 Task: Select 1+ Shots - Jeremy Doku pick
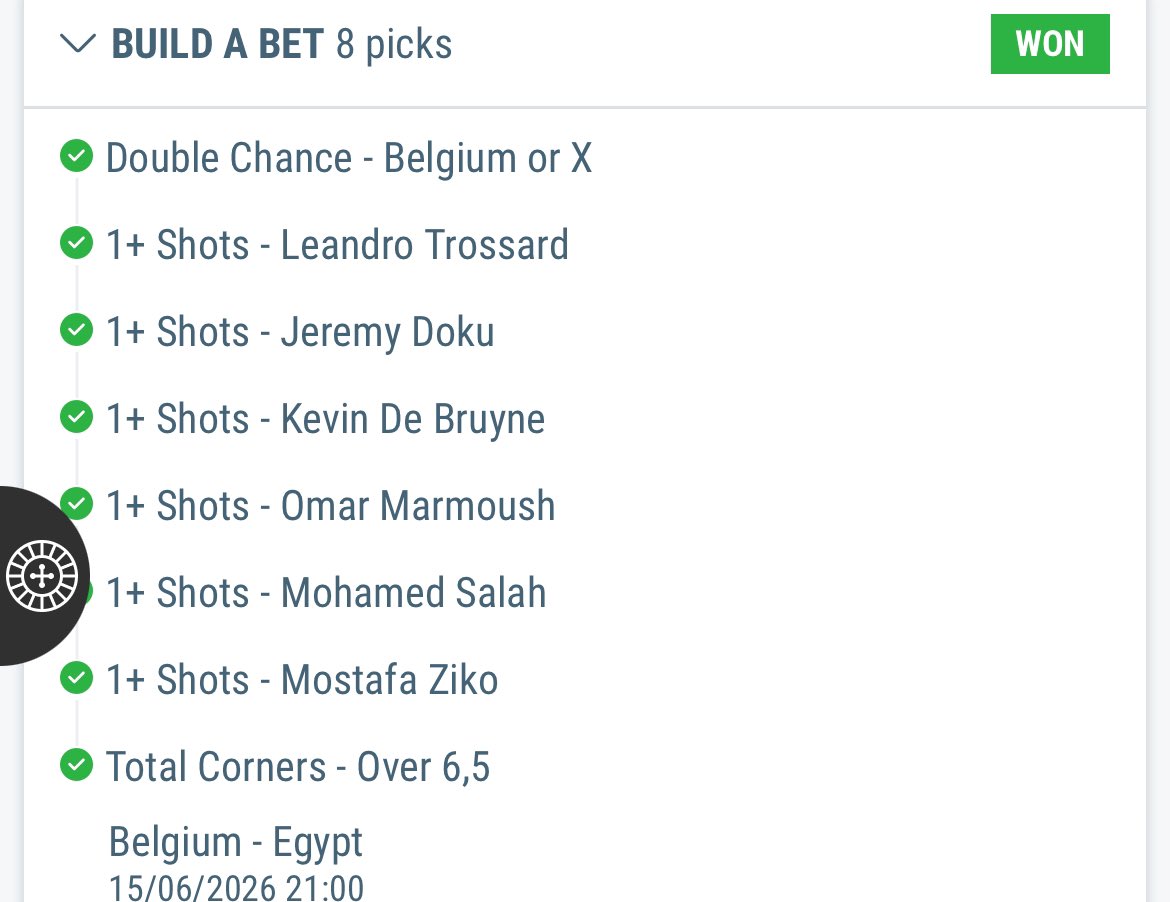pyautogui.click(x=300, y=332)
